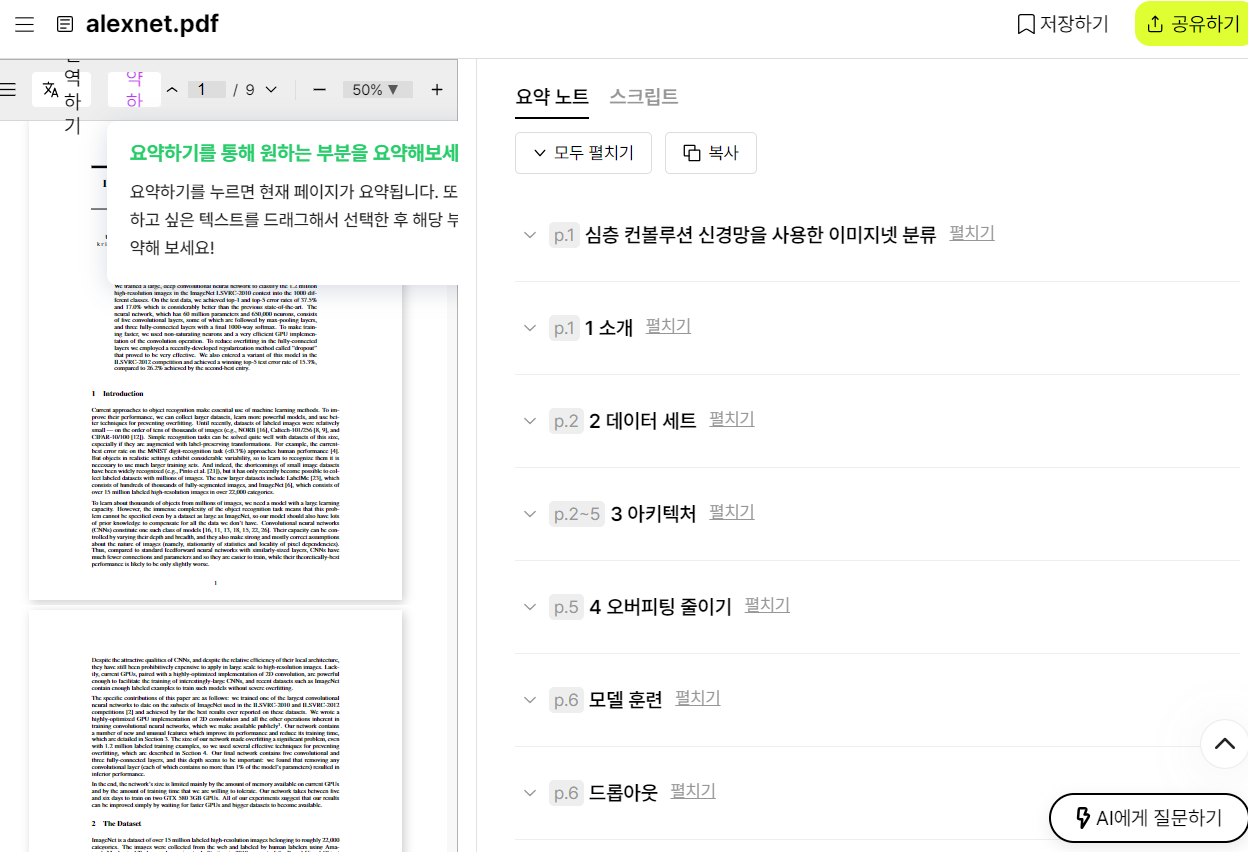1248x852 pixels.
Task: Expand the 드롭아웃 summary section
Action: pos(696,791)
